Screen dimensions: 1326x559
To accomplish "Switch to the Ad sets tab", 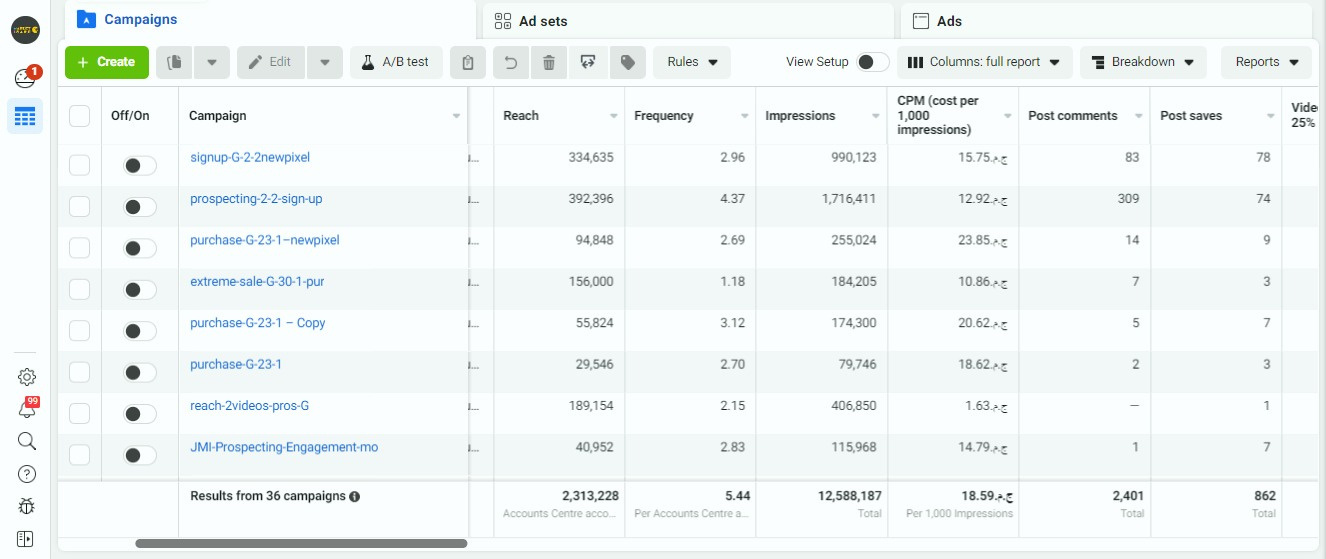I will (x=688, y=21).
